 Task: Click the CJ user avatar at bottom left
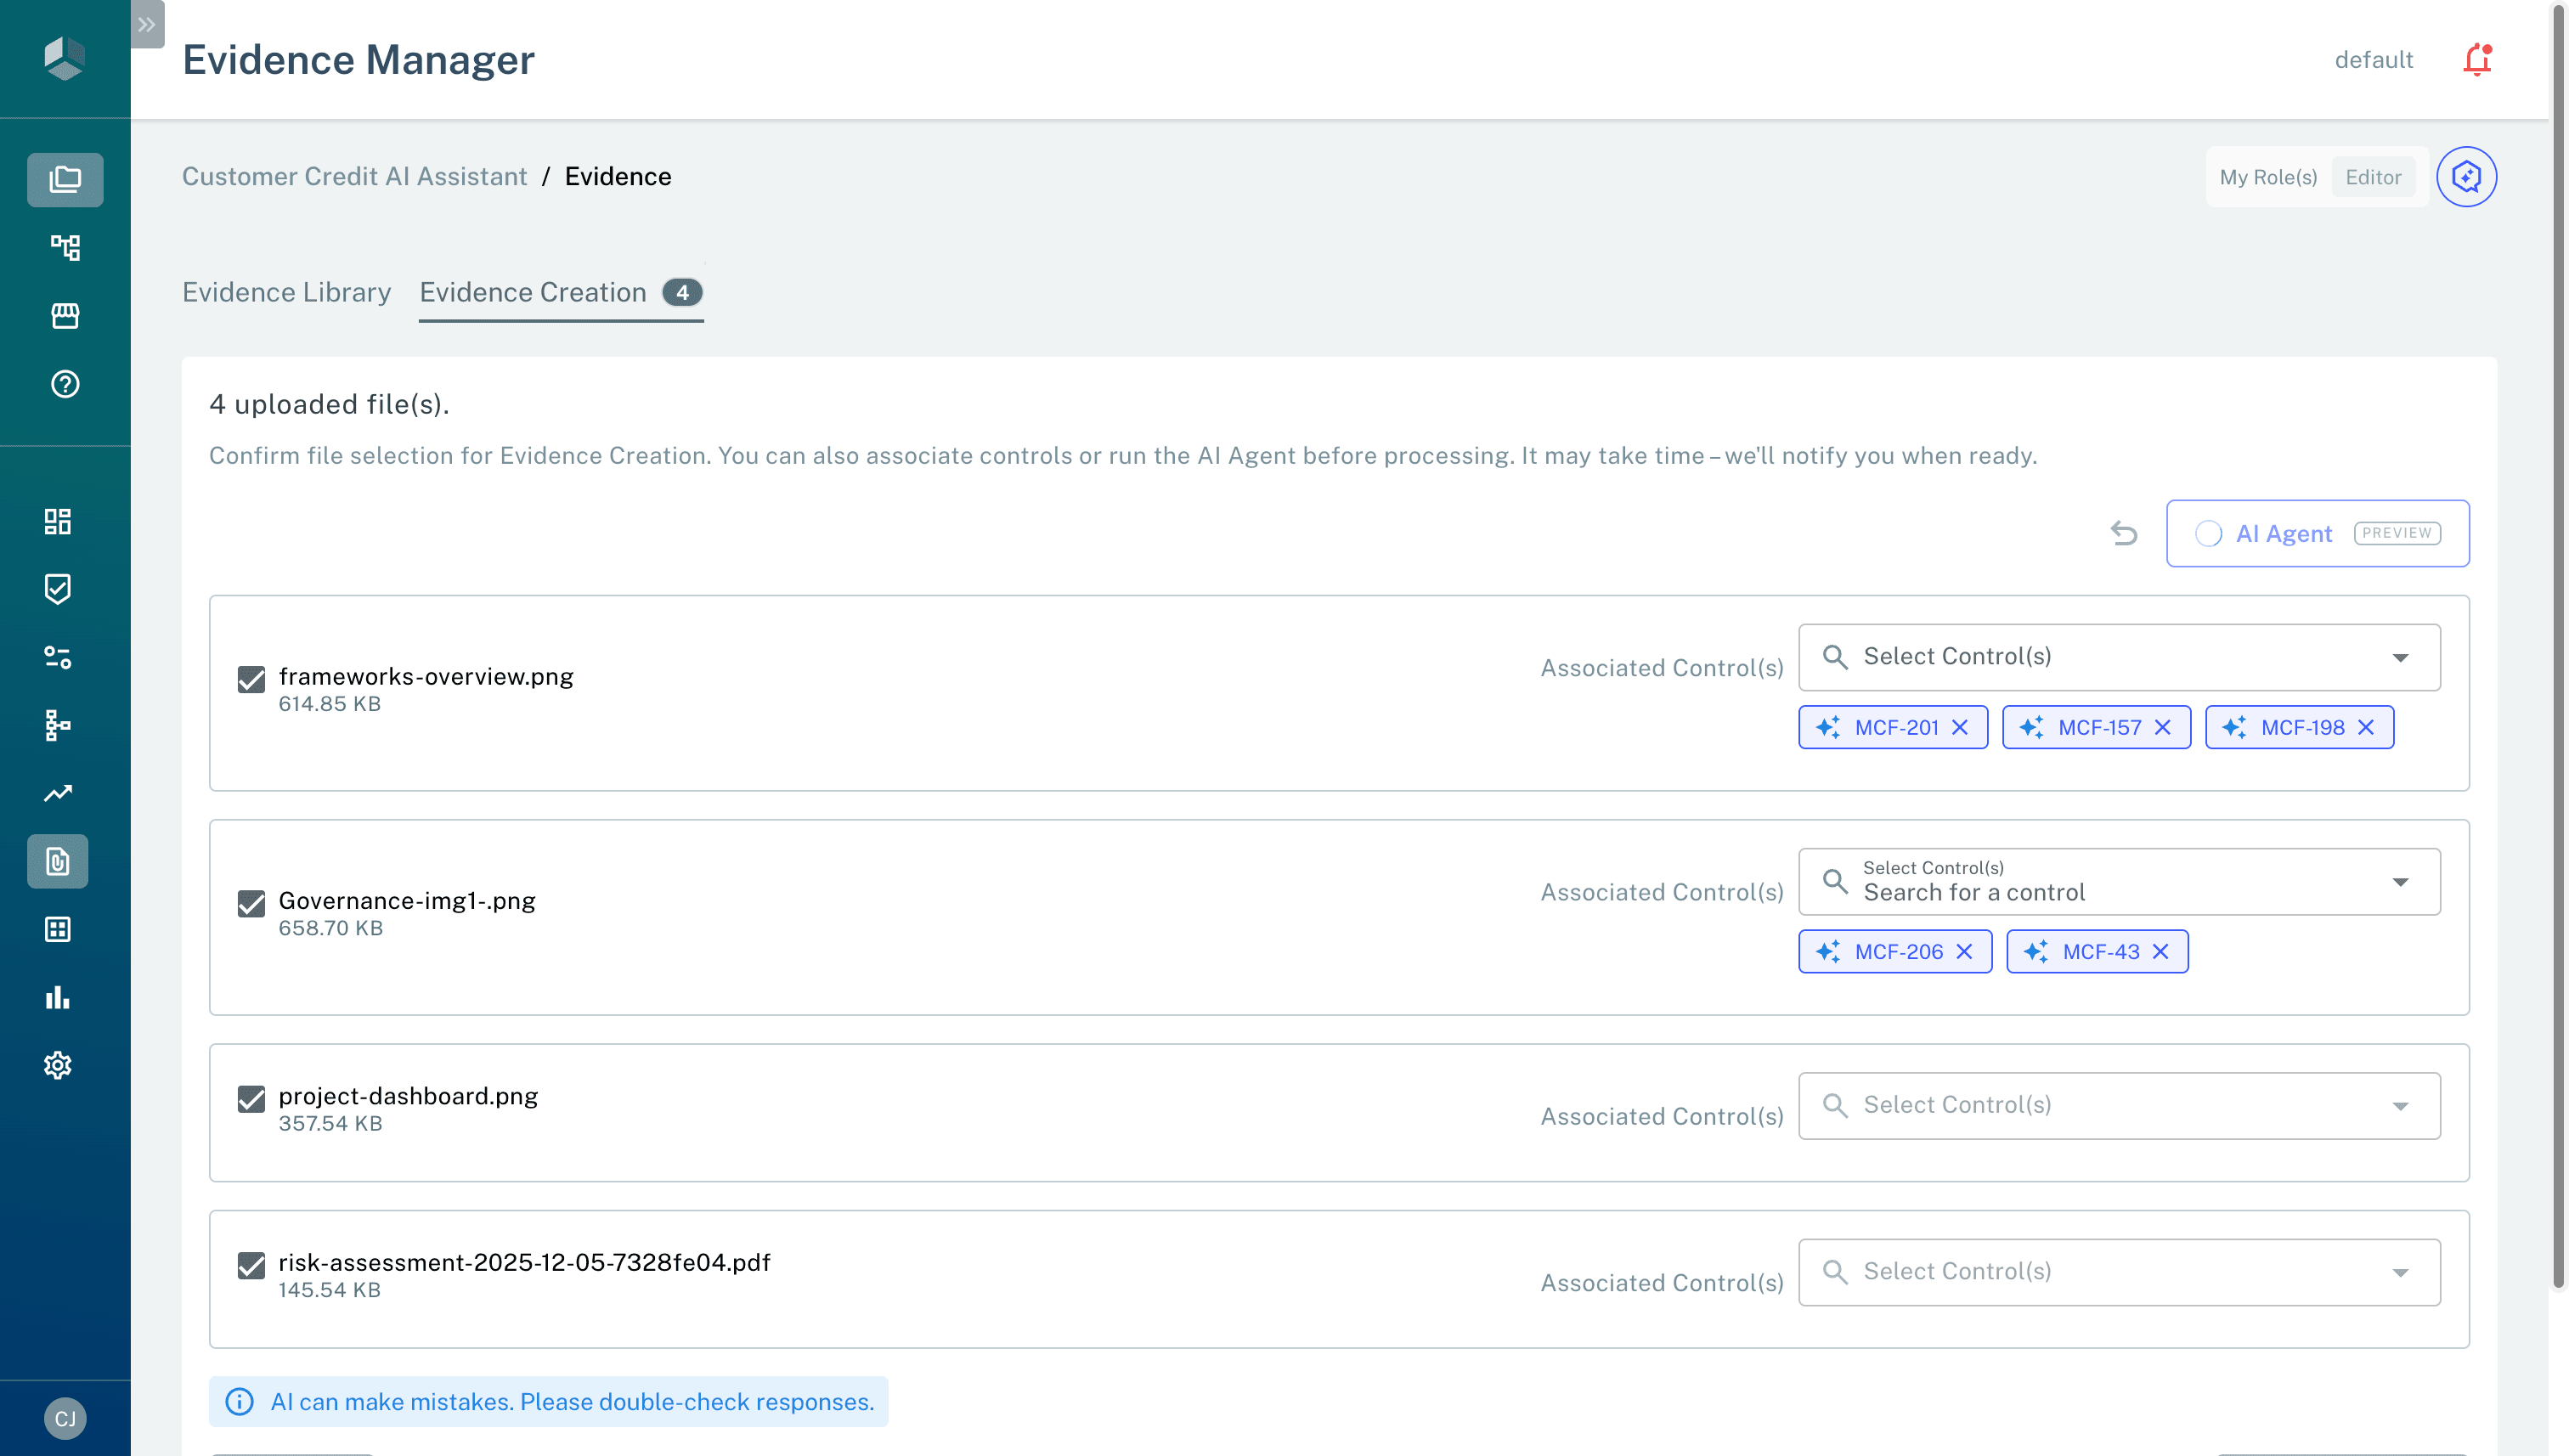pyautogui.click(x=65, y=1417)
